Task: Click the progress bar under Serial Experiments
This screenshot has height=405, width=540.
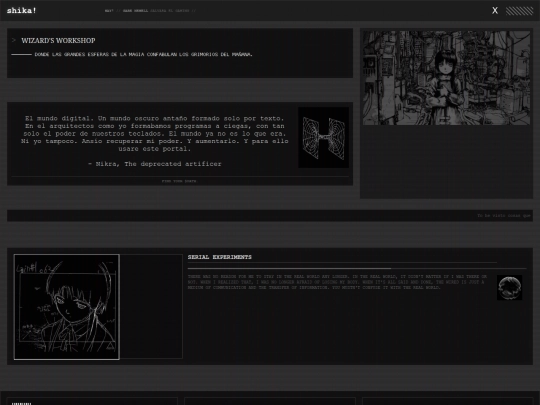Action: pos(357,268)
